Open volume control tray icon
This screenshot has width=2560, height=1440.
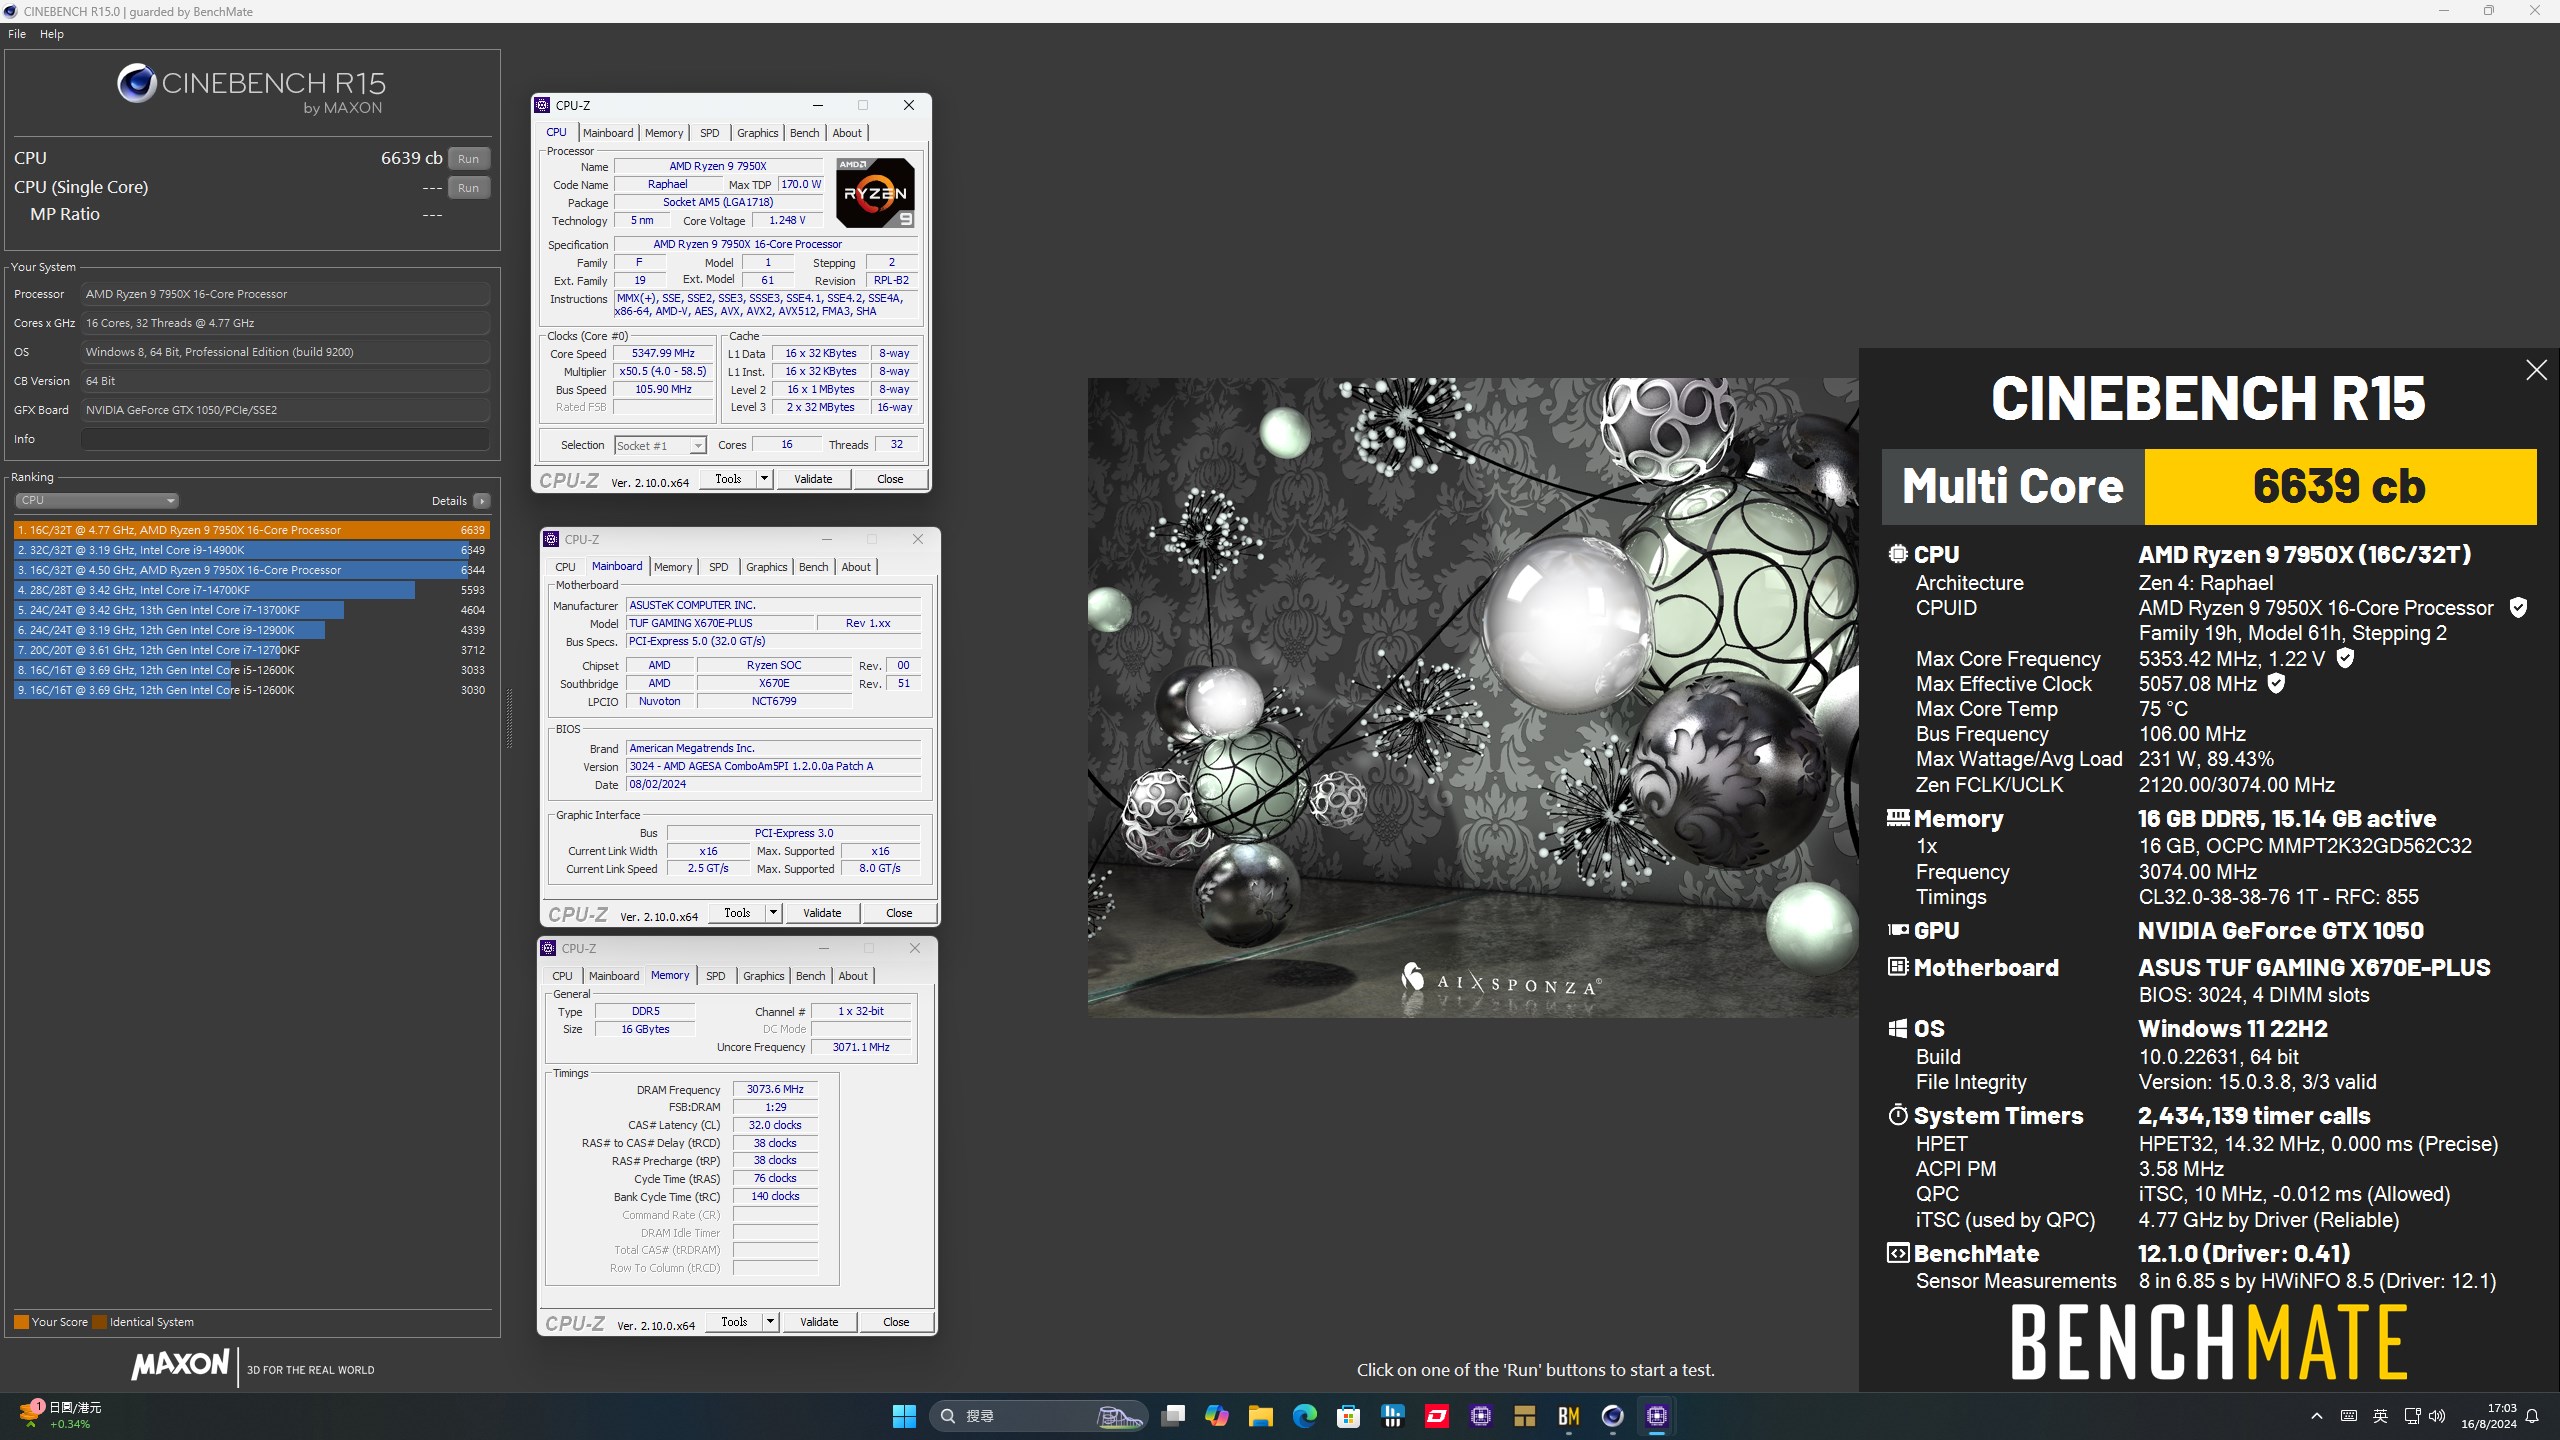[x=2437, y=1416]
